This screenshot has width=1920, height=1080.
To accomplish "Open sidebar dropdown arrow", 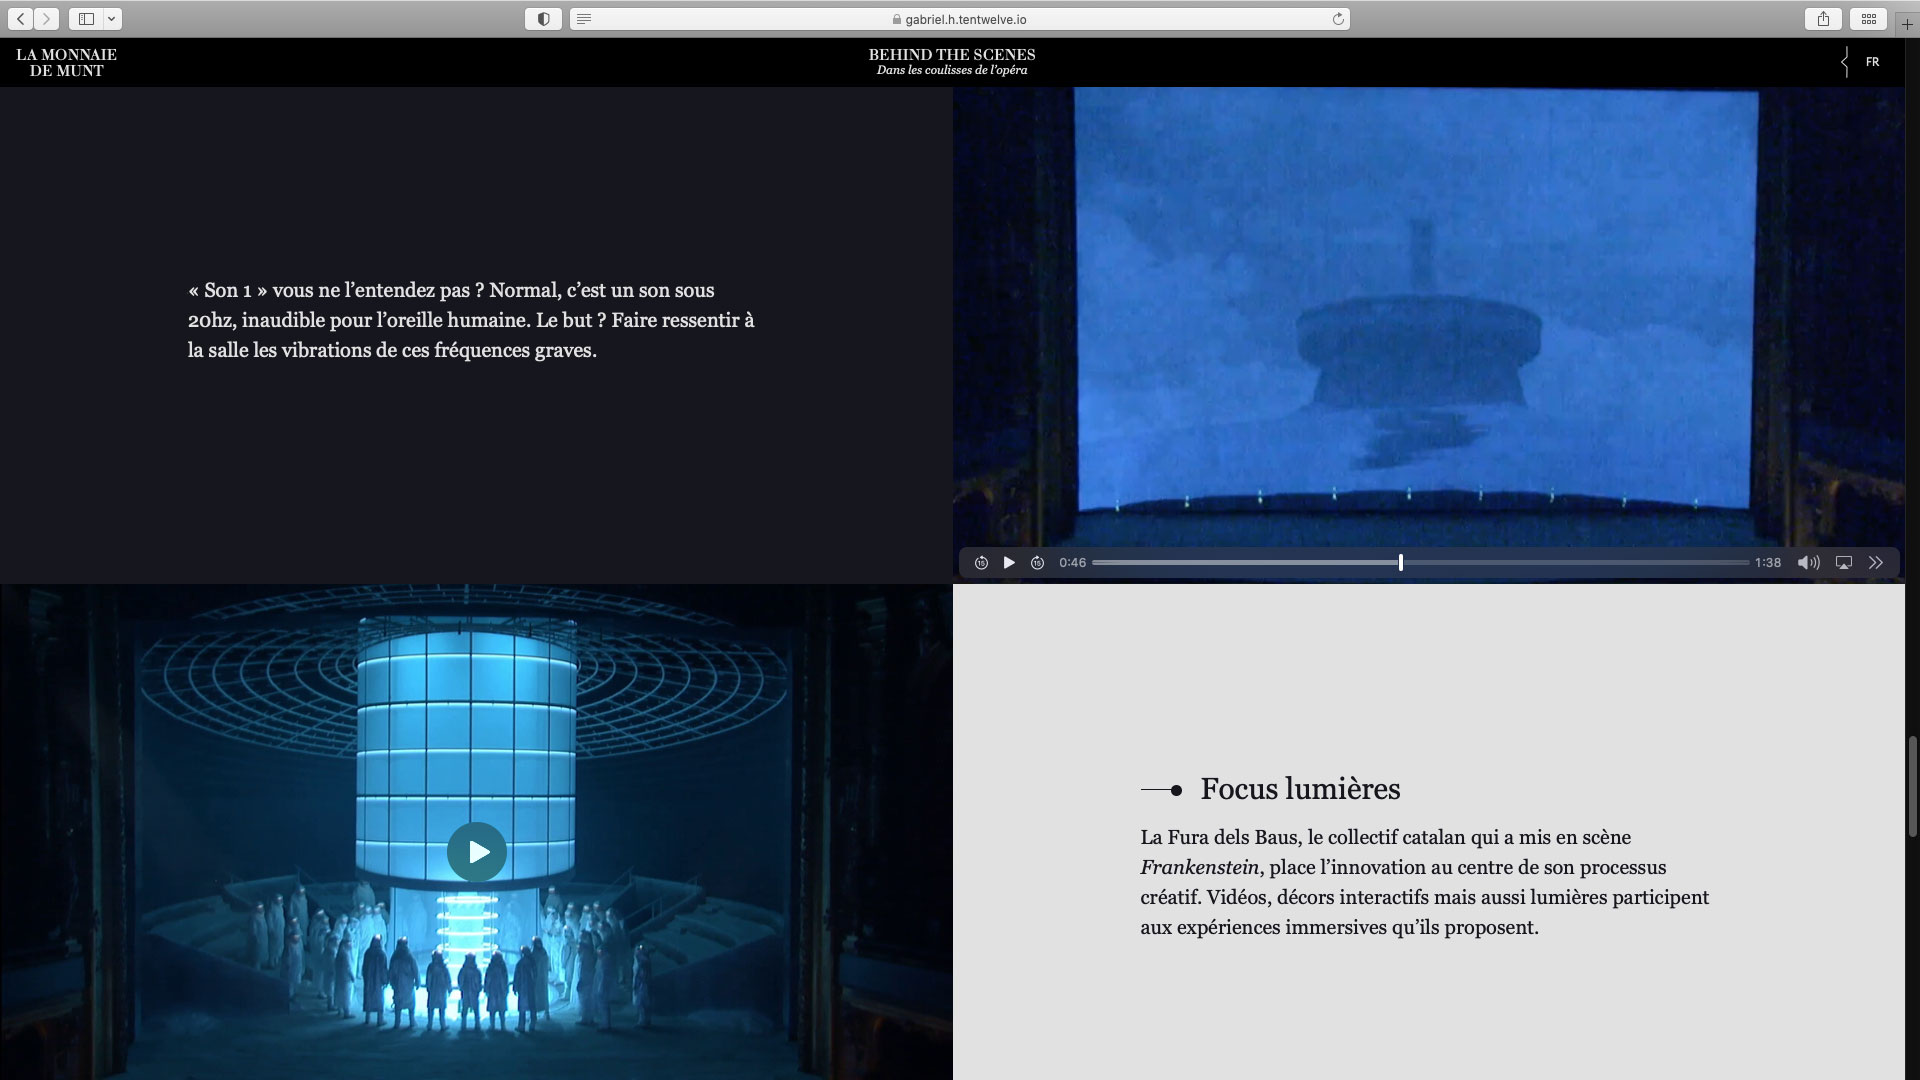I will pyautogui.click(x=111, y=19).
